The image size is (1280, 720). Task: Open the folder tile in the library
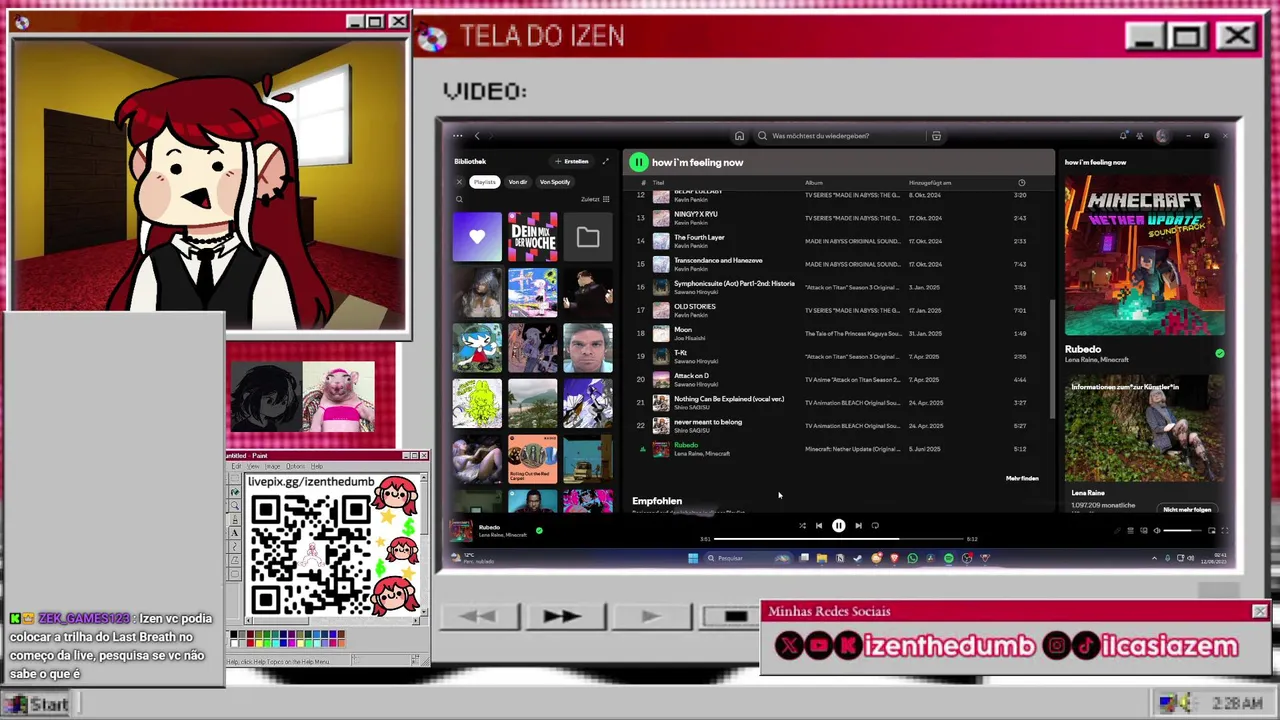coord(588,237)
